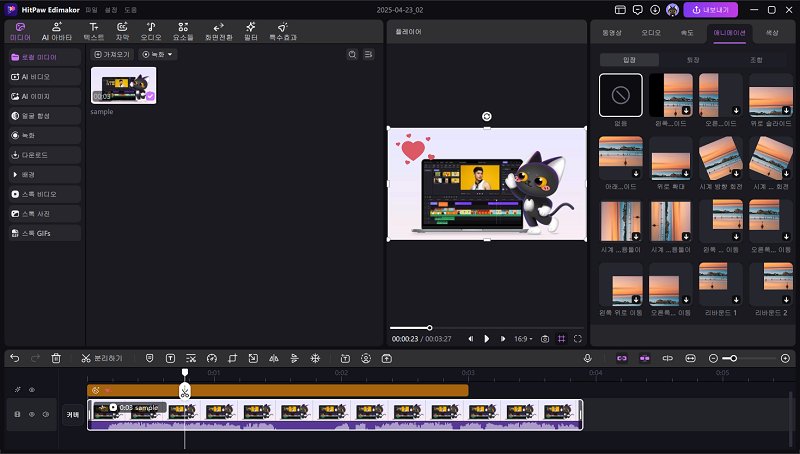Zoom in the timeline with plus icon
This screenshot has height=454, width=800.
785,359
